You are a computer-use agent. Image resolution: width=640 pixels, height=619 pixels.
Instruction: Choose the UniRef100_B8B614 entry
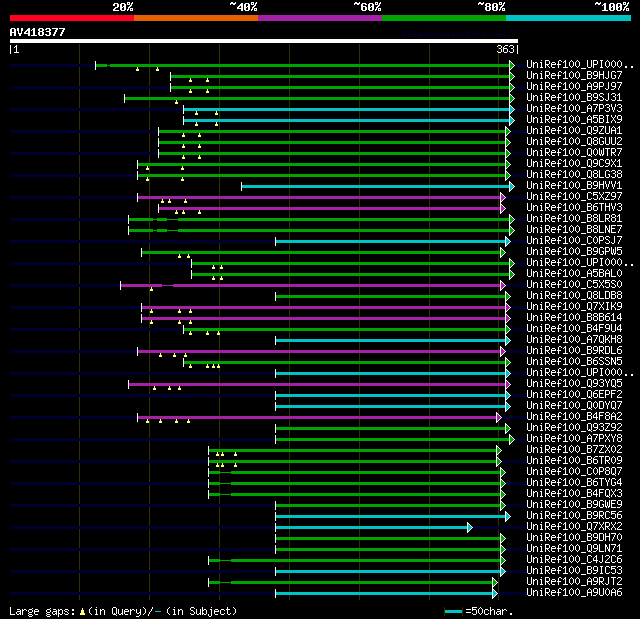click(574, 318)
